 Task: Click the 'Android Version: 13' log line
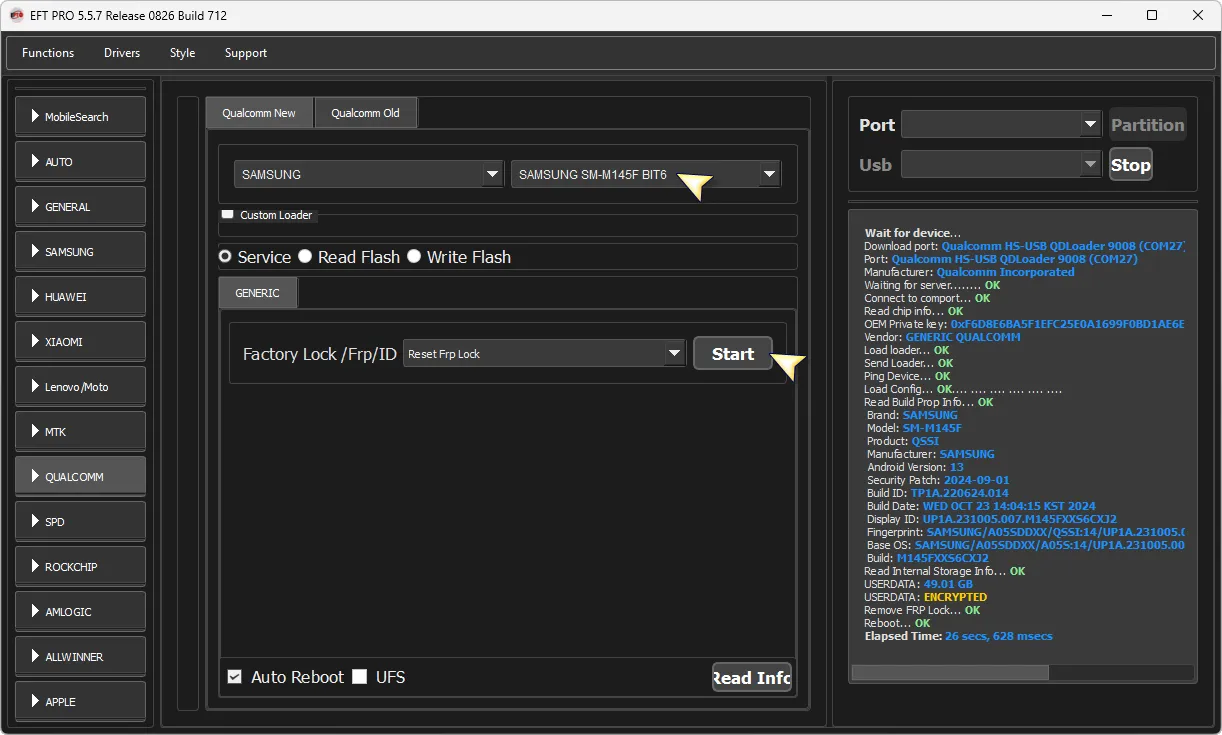point(915,467)
